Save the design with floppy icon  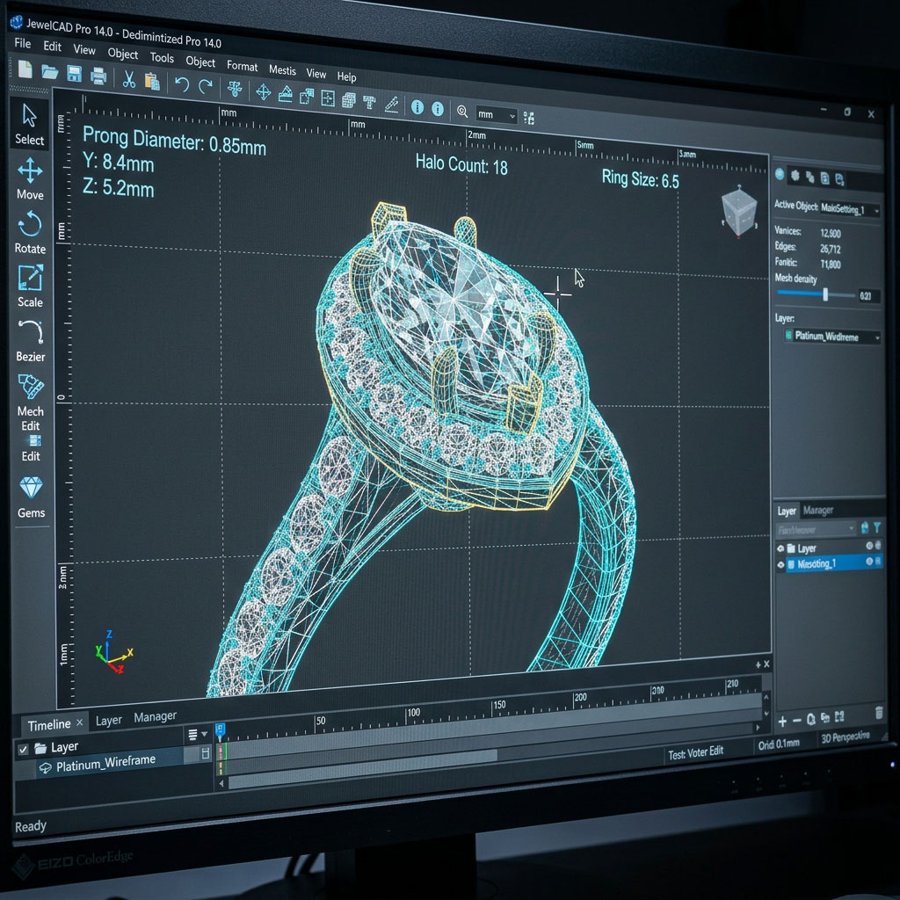click(74, 74)
